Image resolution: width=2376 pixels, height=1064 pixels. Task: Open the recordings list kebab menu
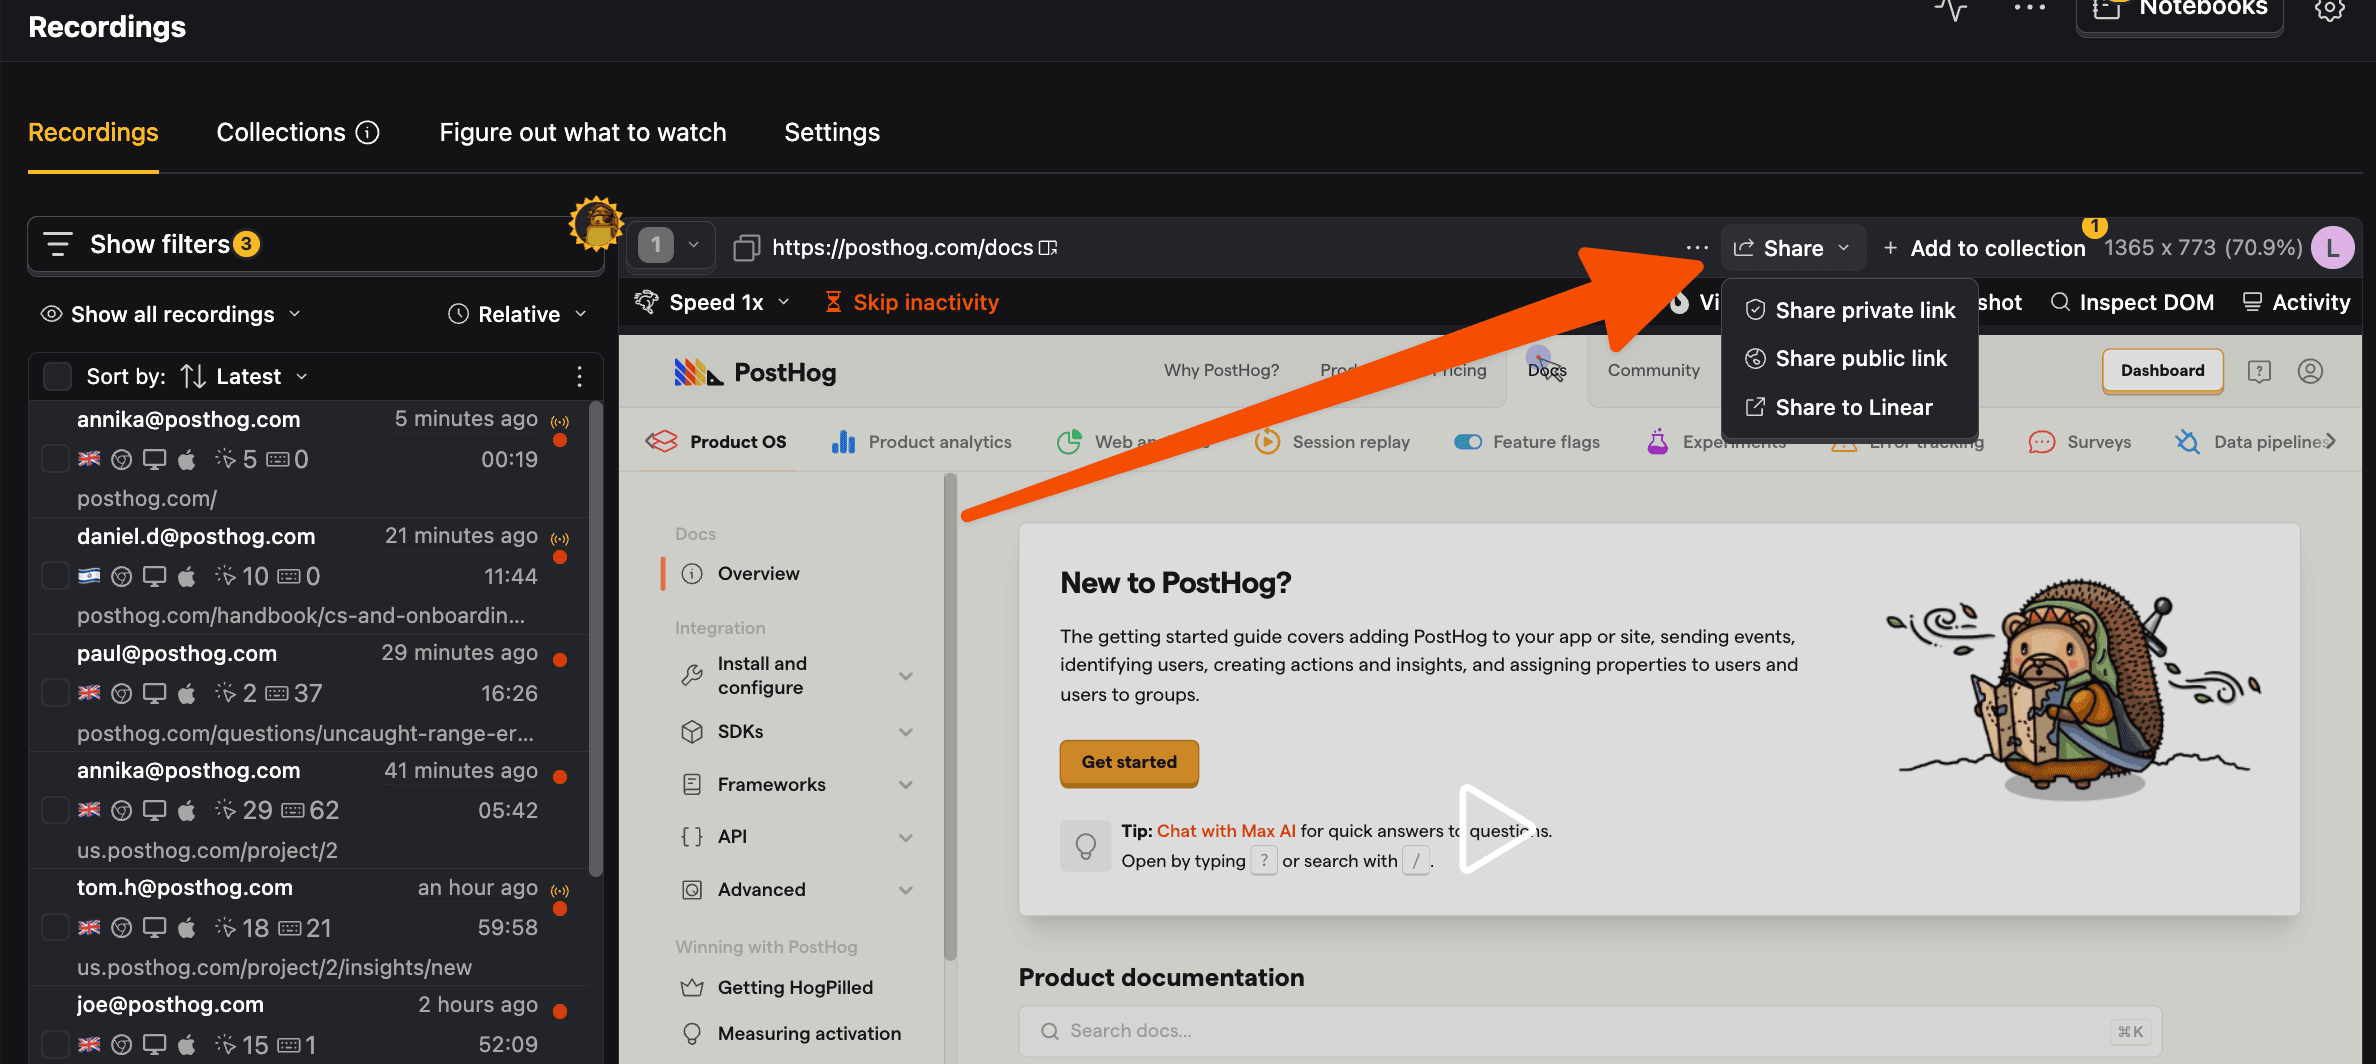pyautogui.click(x=579, y=376)
